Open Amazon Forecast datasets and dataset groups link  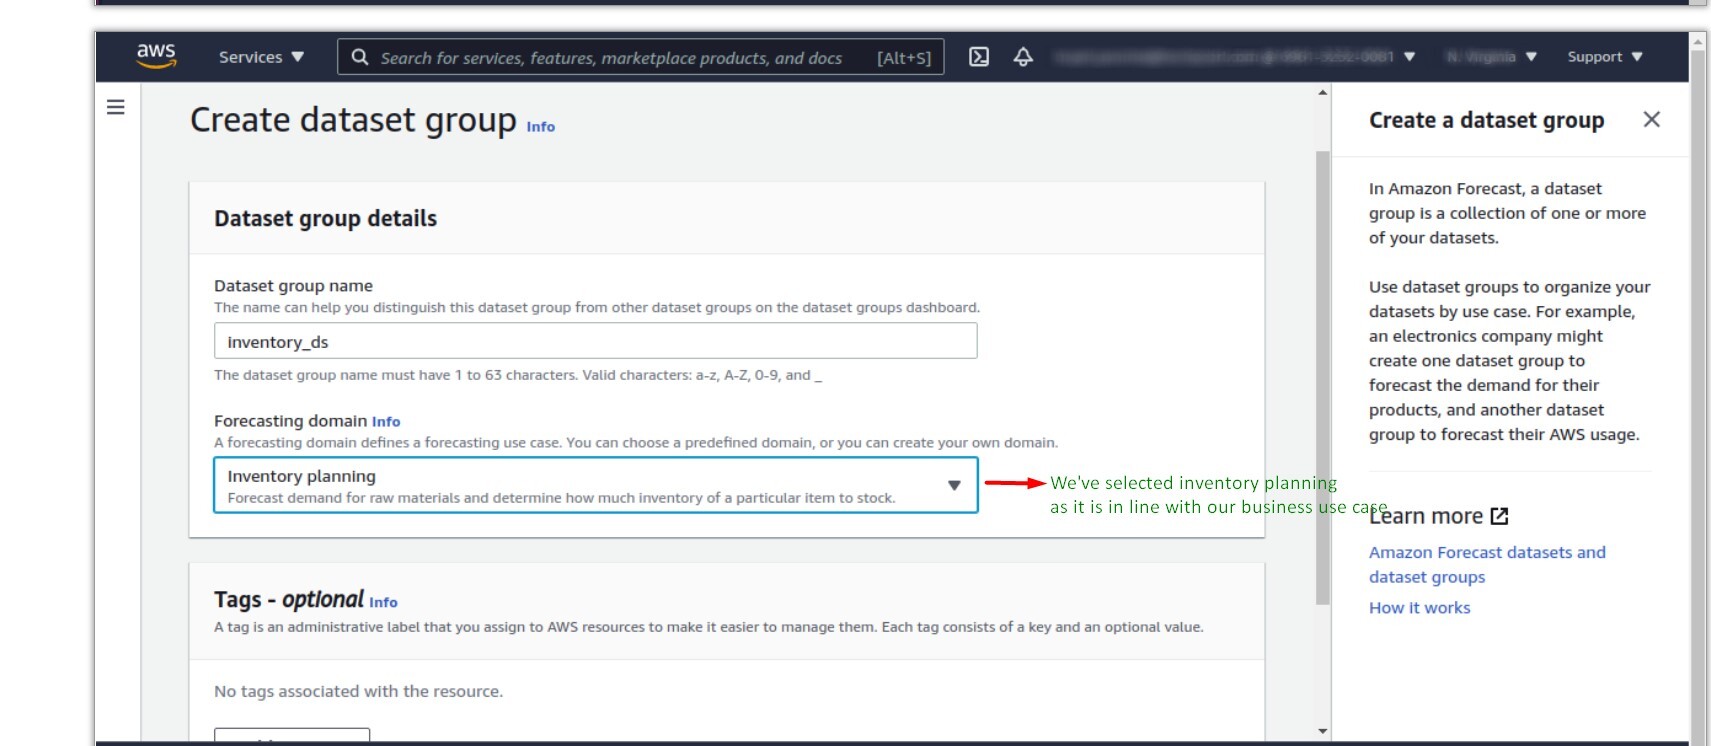[1487, 565]
